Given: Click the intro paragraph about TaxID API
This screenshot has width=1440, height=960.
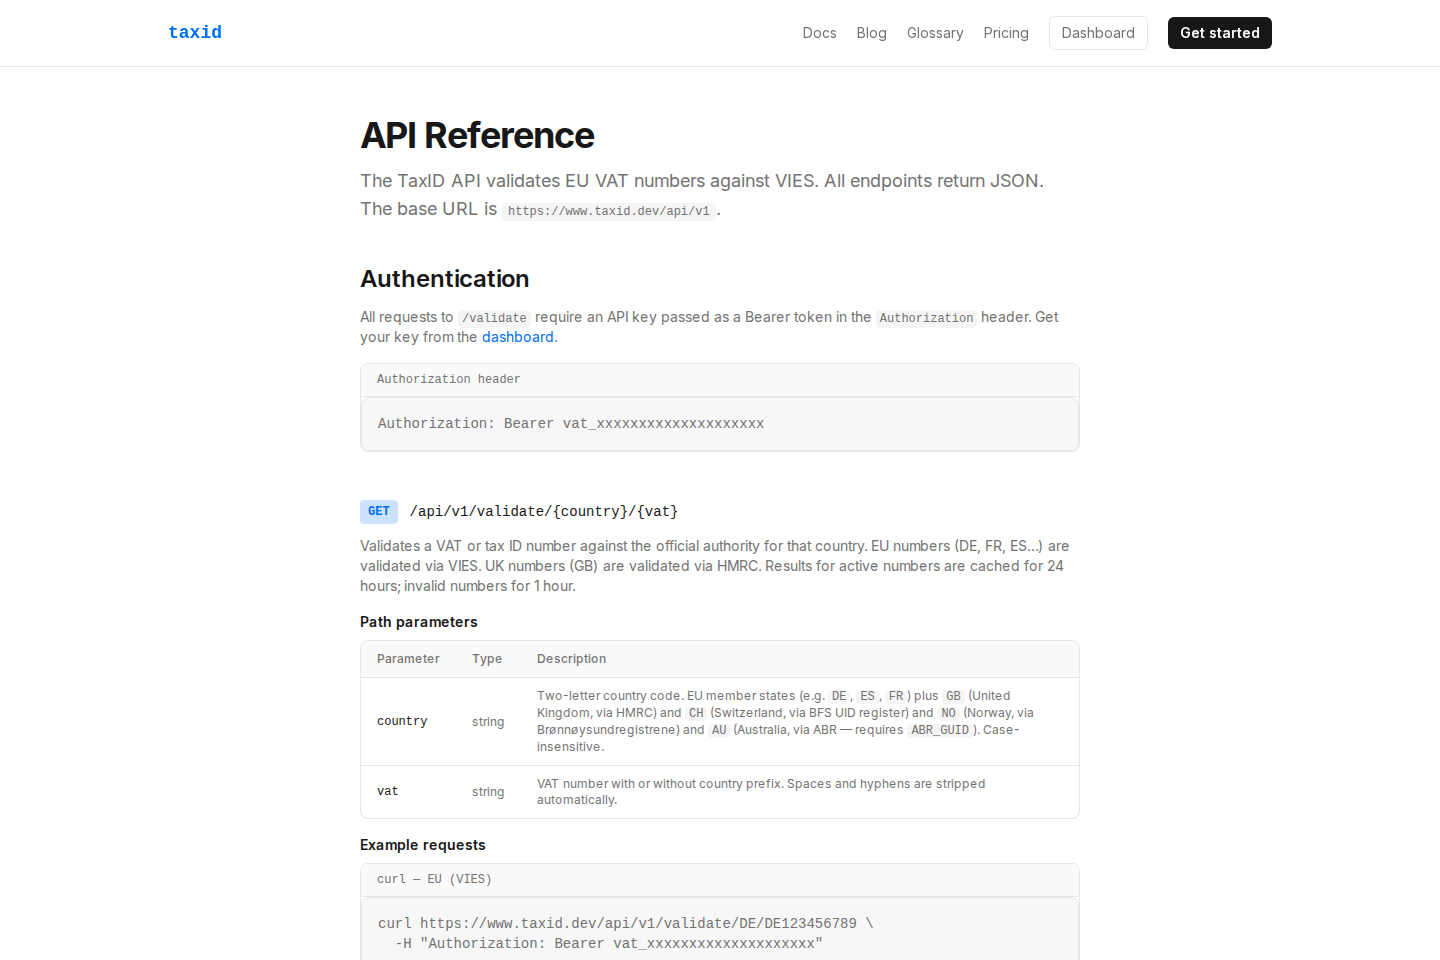Looking at the screenshot, I should coord(702,195).
